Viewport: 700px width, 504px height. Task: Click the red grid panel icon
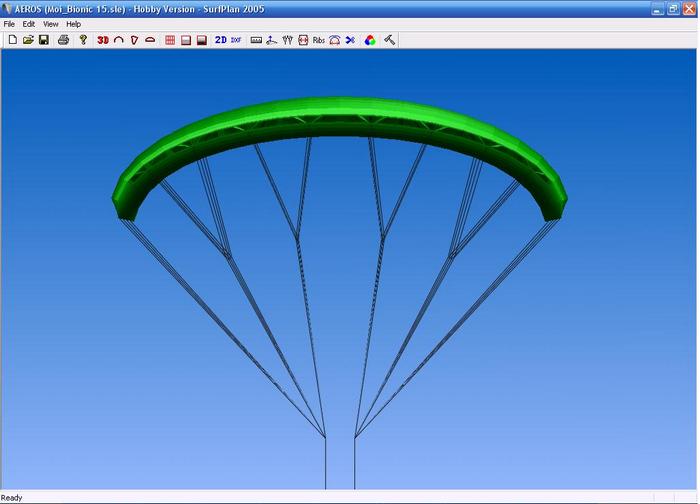(170, 40)
